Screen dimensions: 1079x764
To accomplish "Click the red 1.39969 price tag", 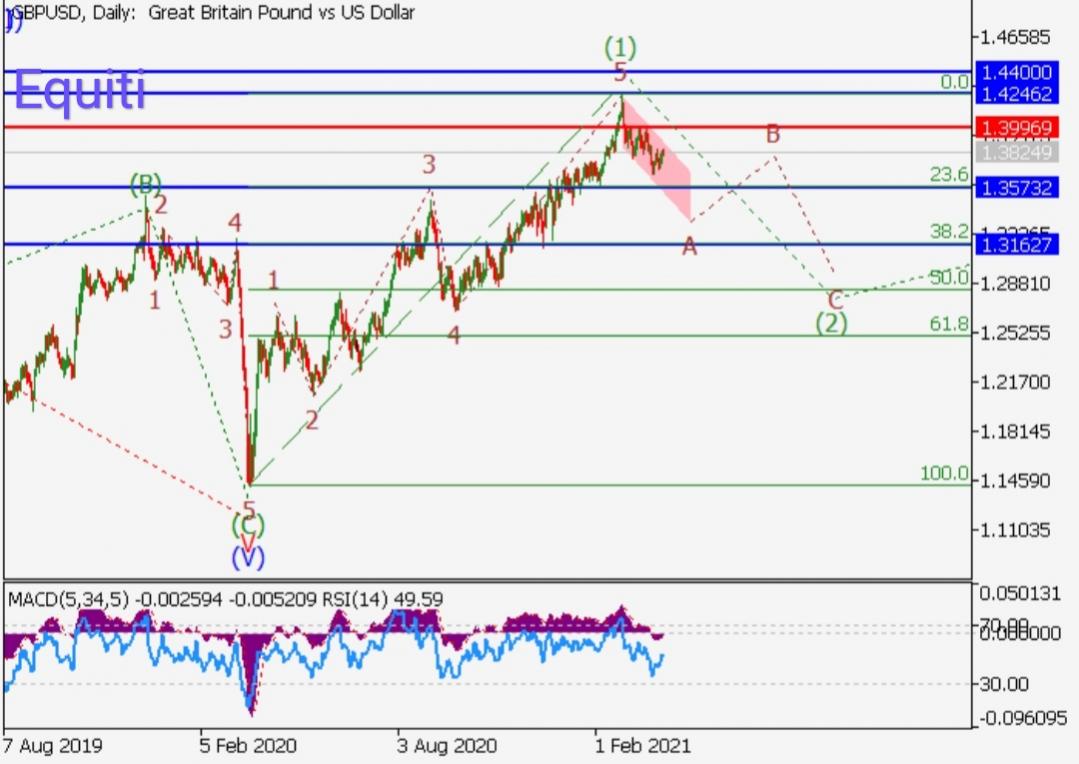I will [1014, 128].
